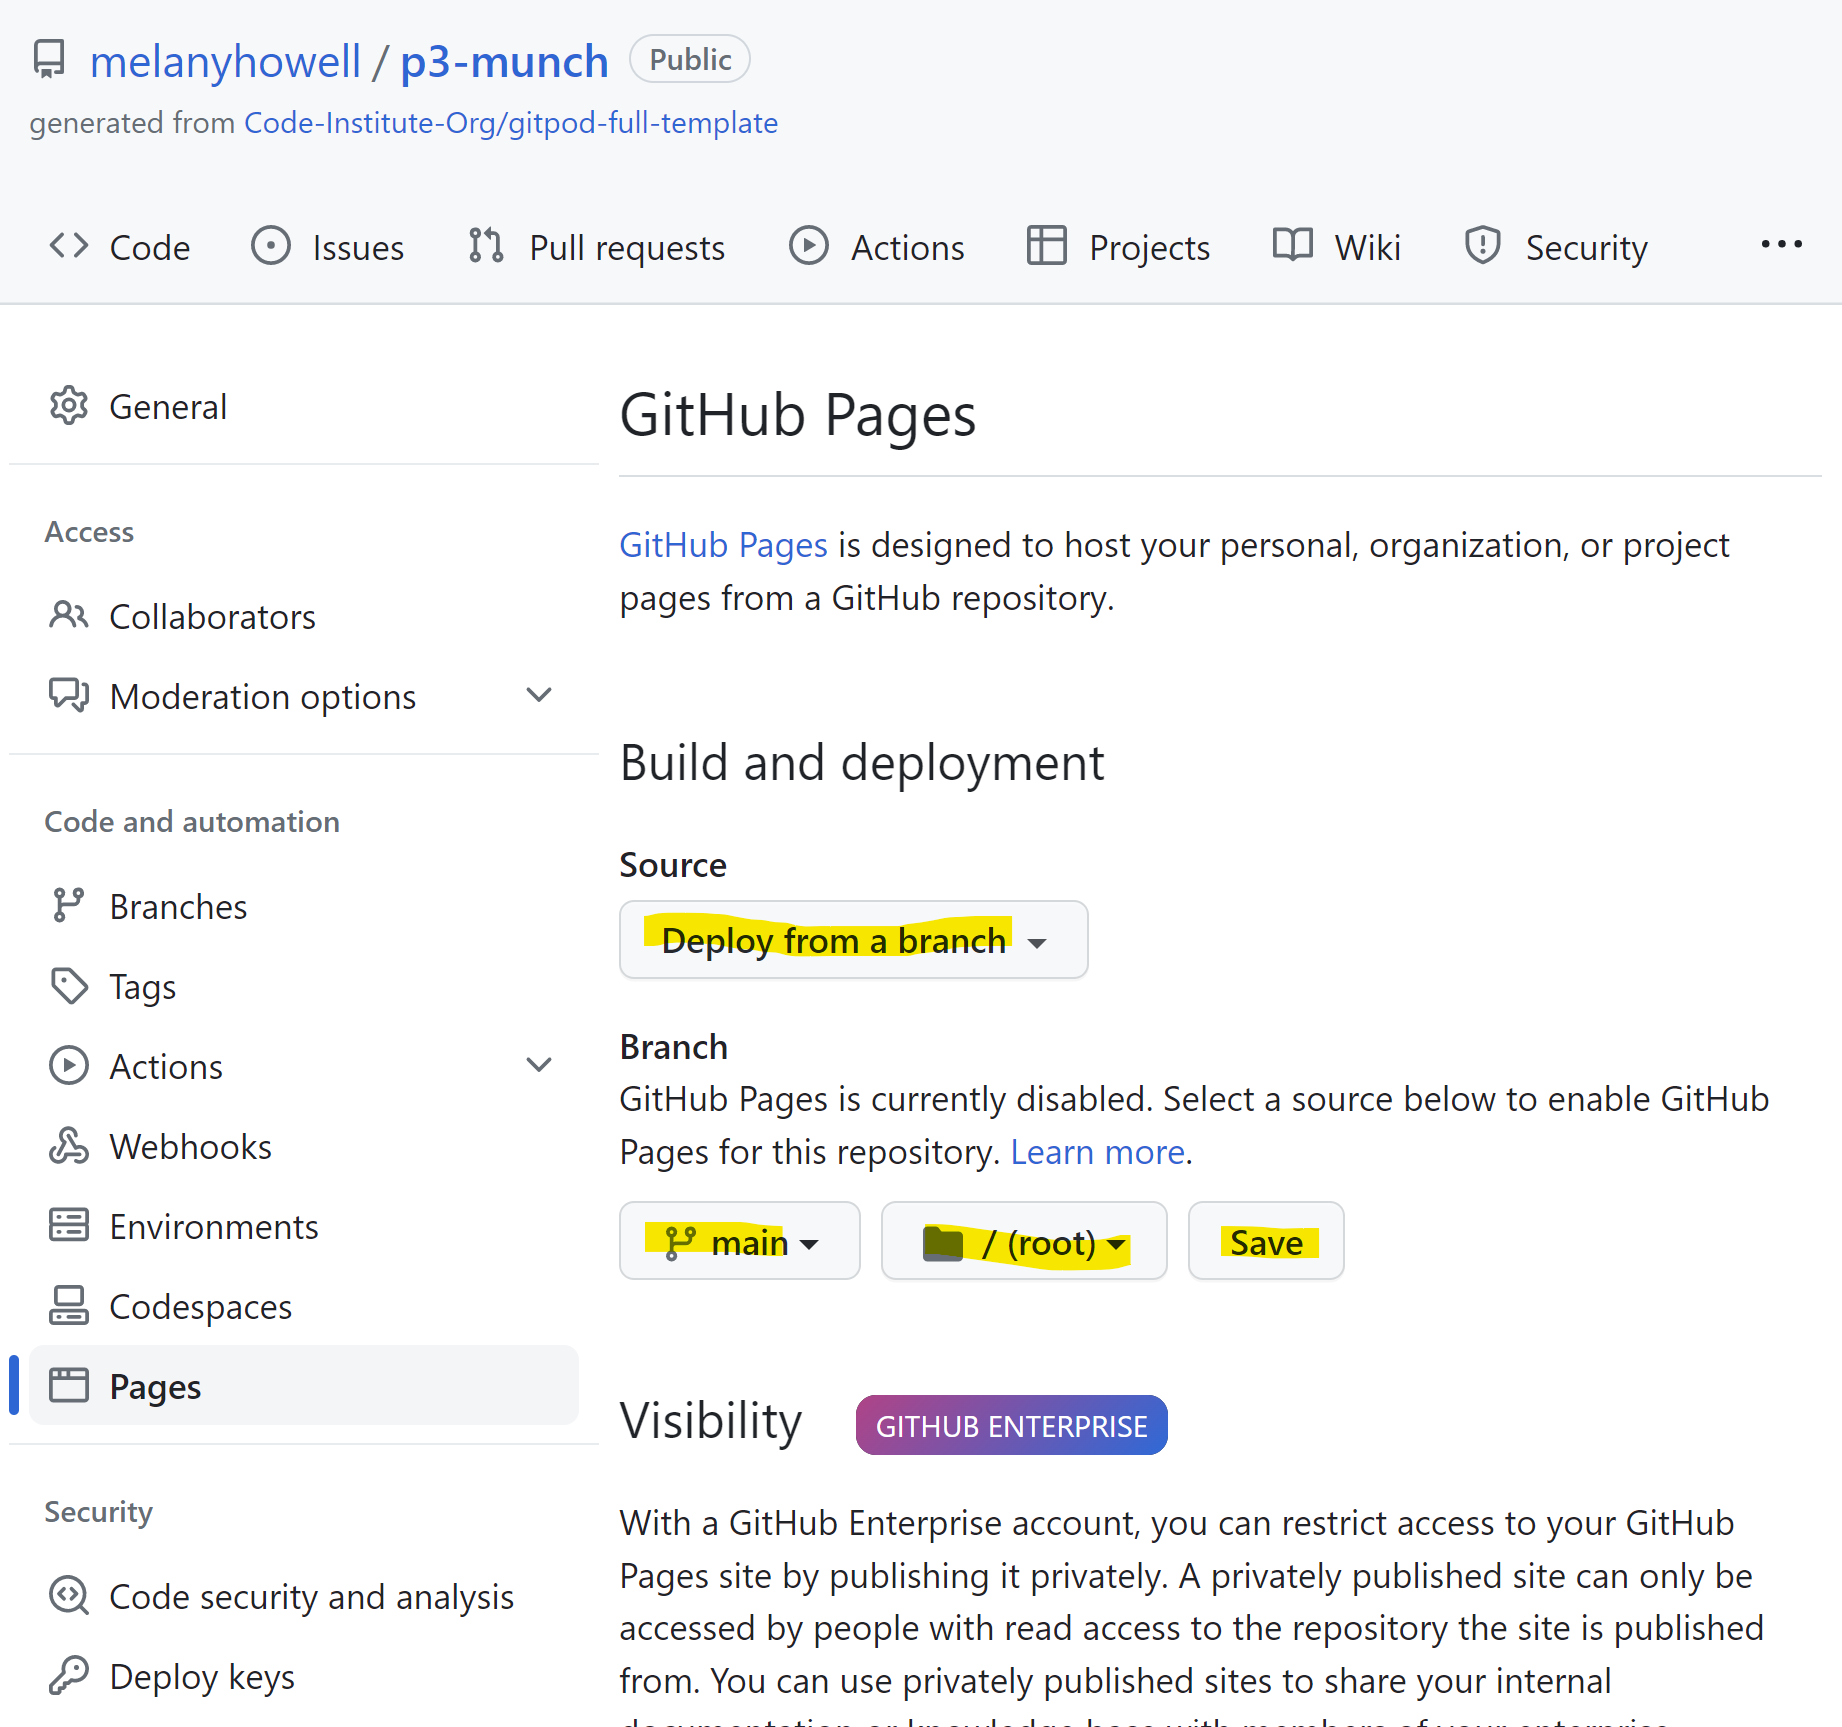Click the Tags icon in sidebar
Viewport: 1842px width, 1727px height.
[68, 986]
